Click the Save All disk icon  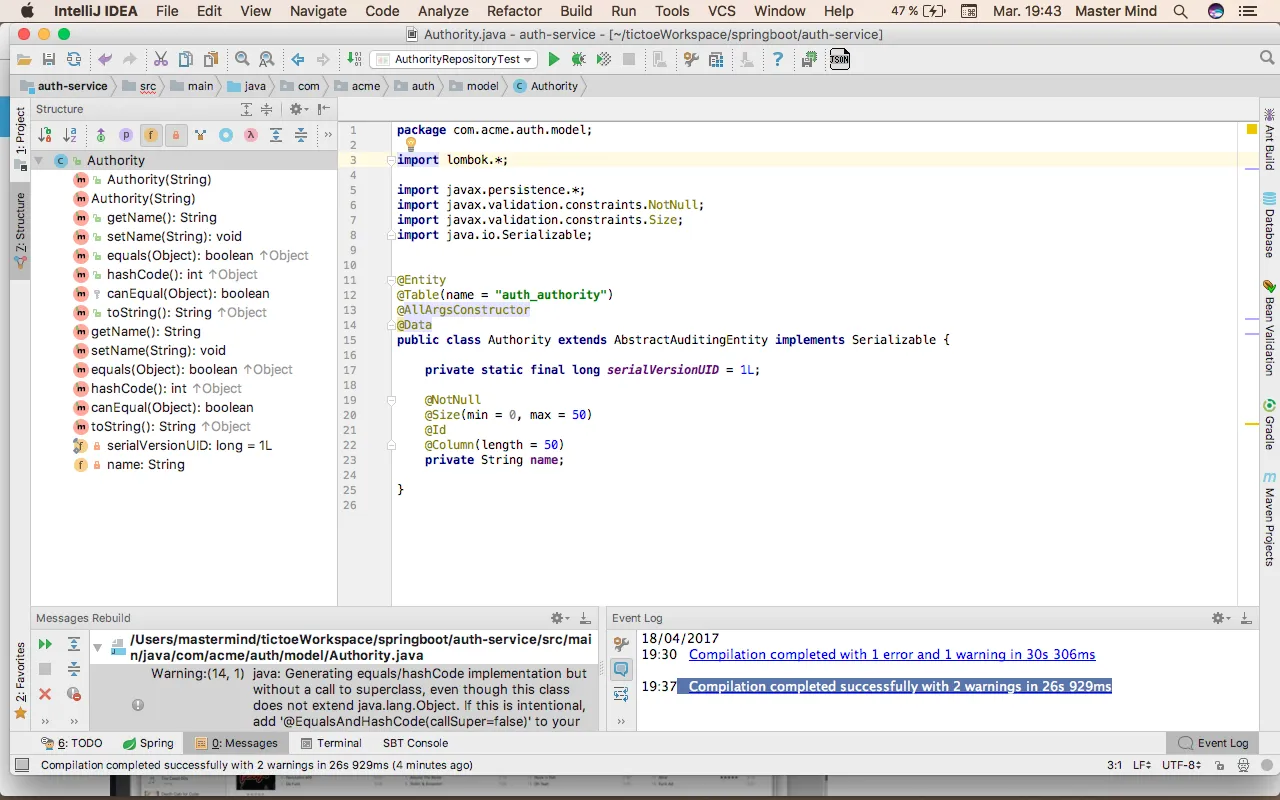48,60
